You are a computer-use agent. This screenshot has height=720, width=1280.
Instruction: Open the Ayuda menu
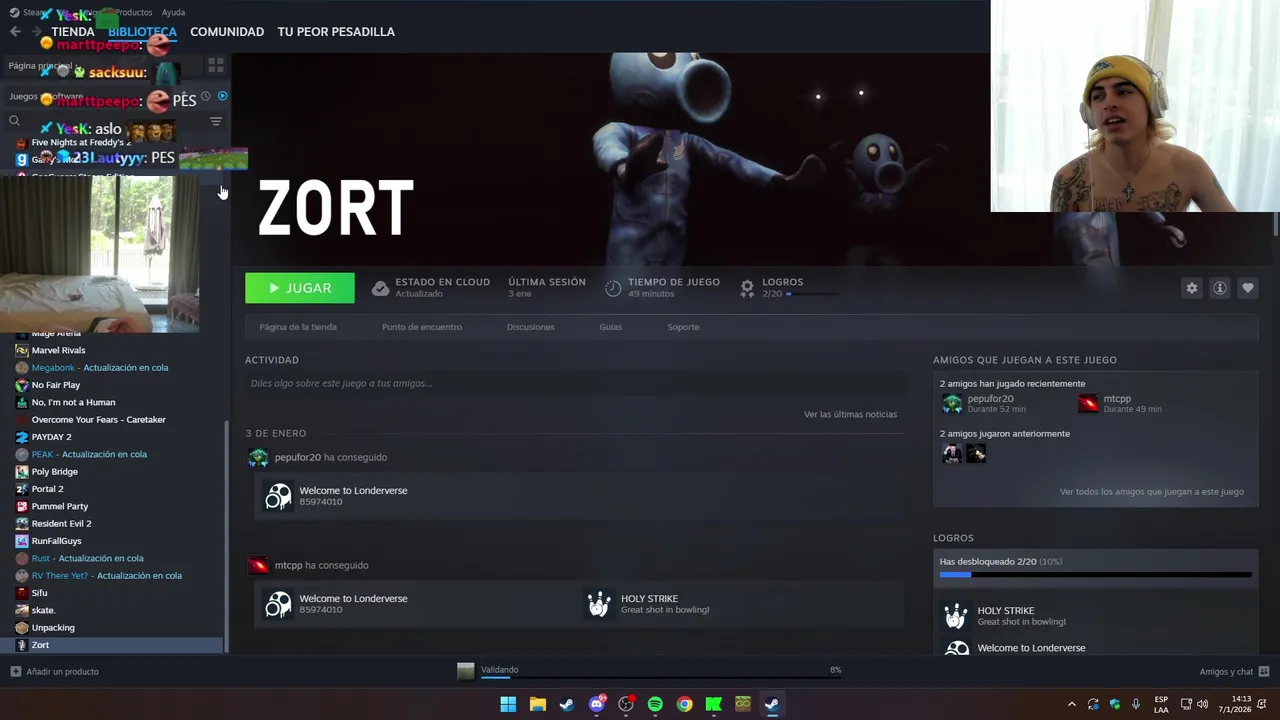tap(173, 12)
